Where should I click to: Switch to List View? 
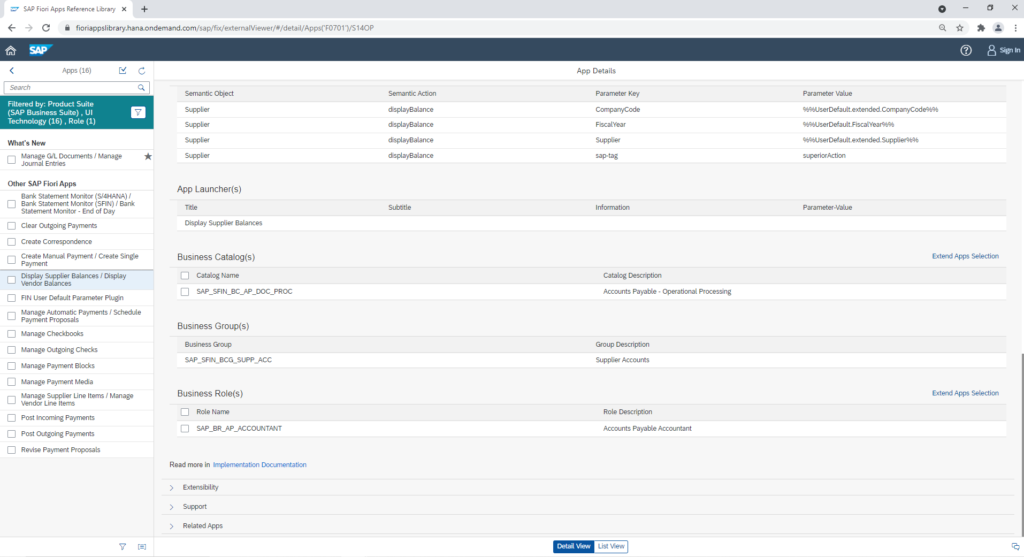click(611, 547)
